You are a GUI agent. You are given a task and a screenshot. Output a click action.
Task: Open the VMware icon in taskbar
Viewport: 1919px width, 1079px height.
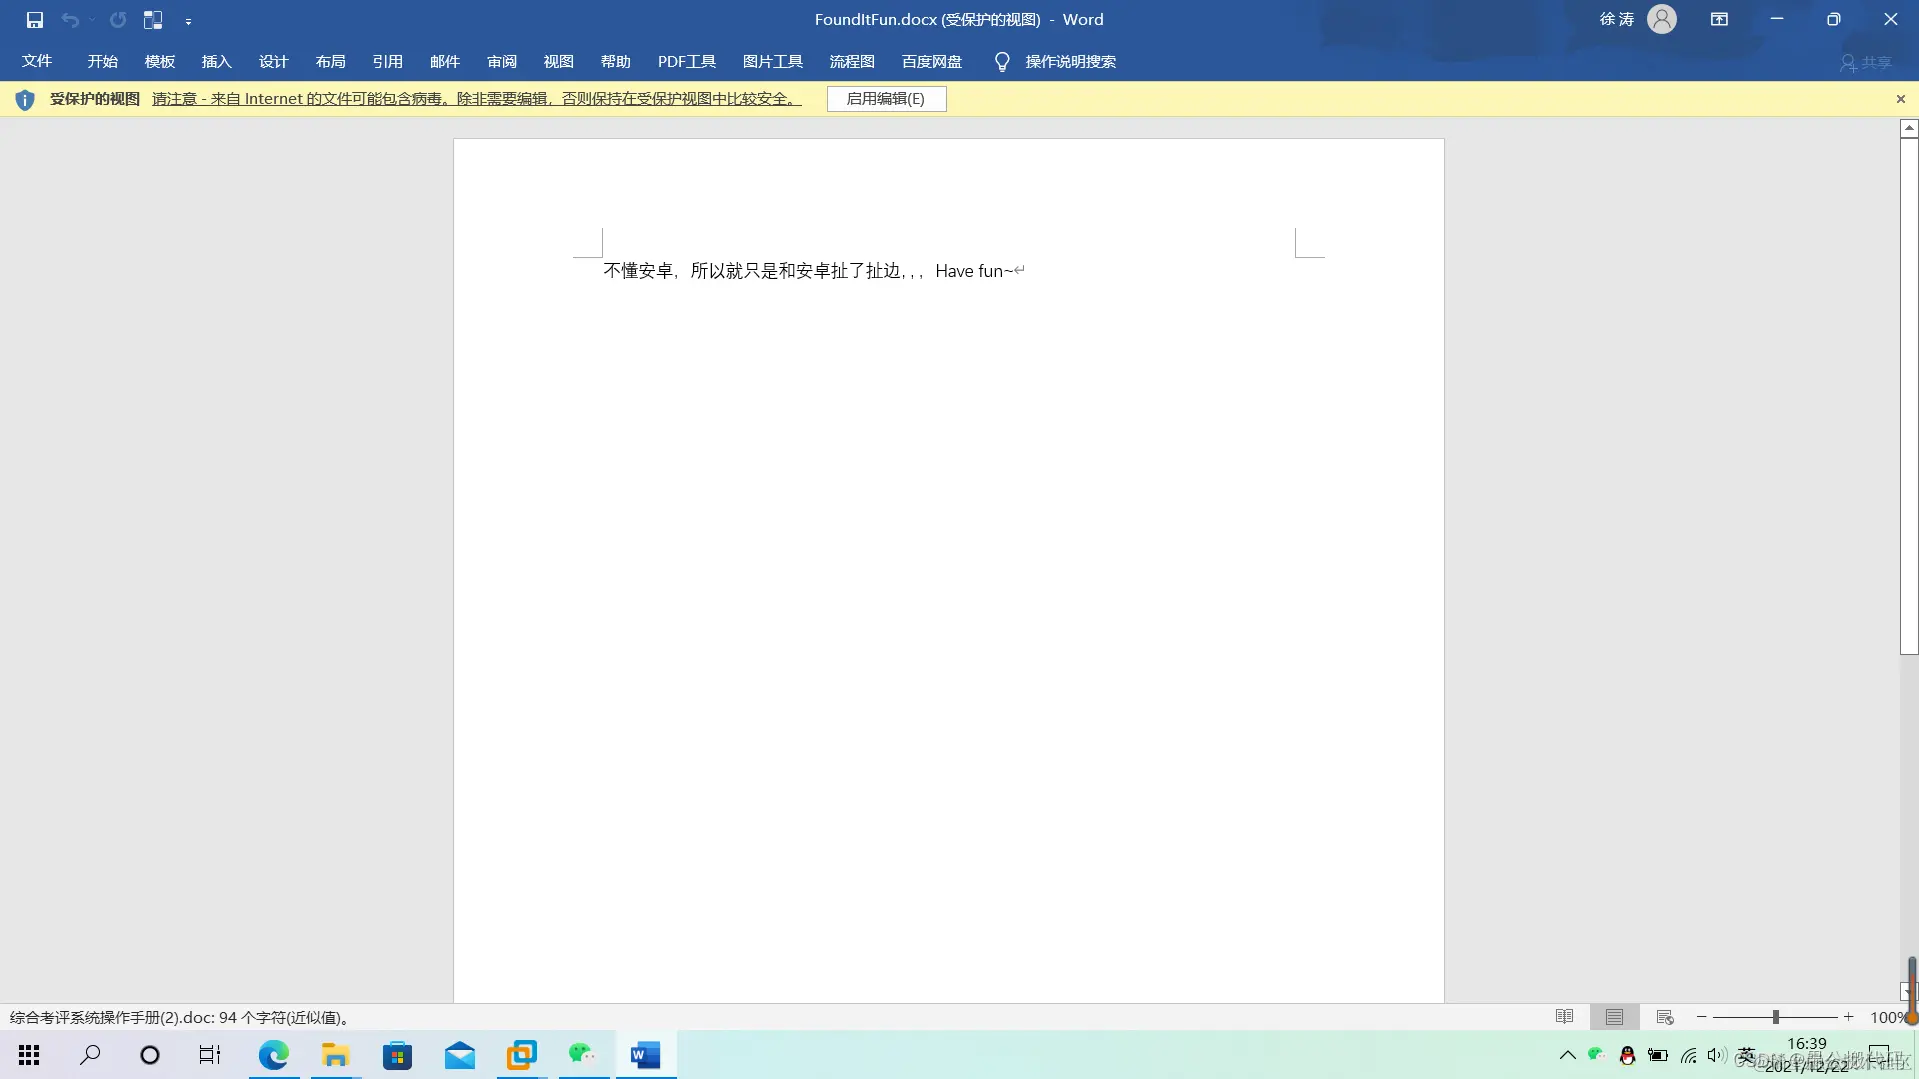click(521, 1055)
